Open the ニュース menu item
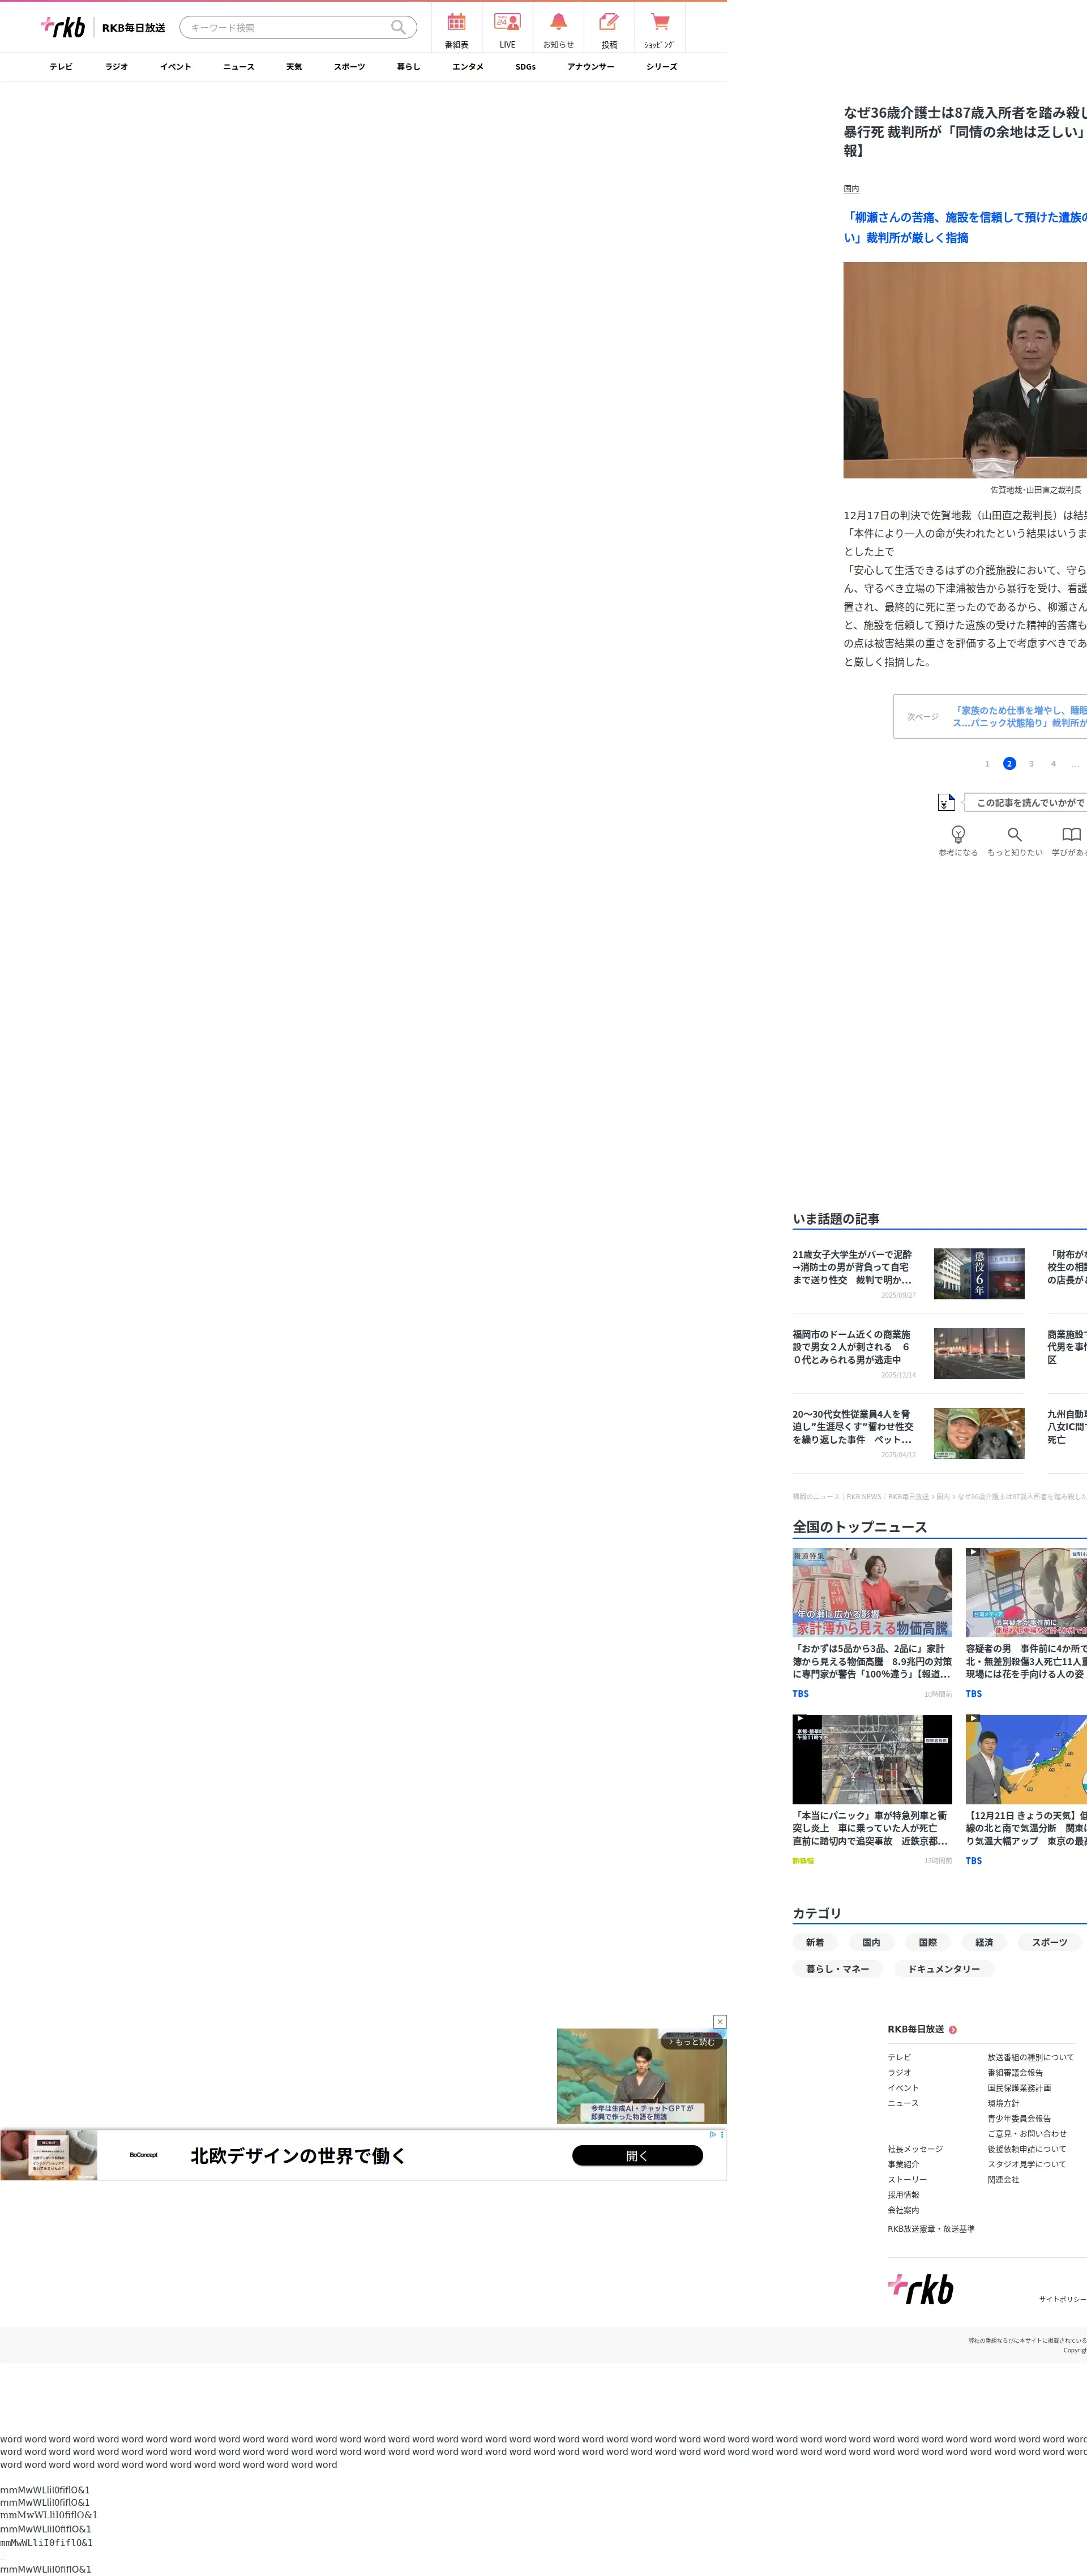Viewport: 1087px width, 2576px height. pos(238,67)
